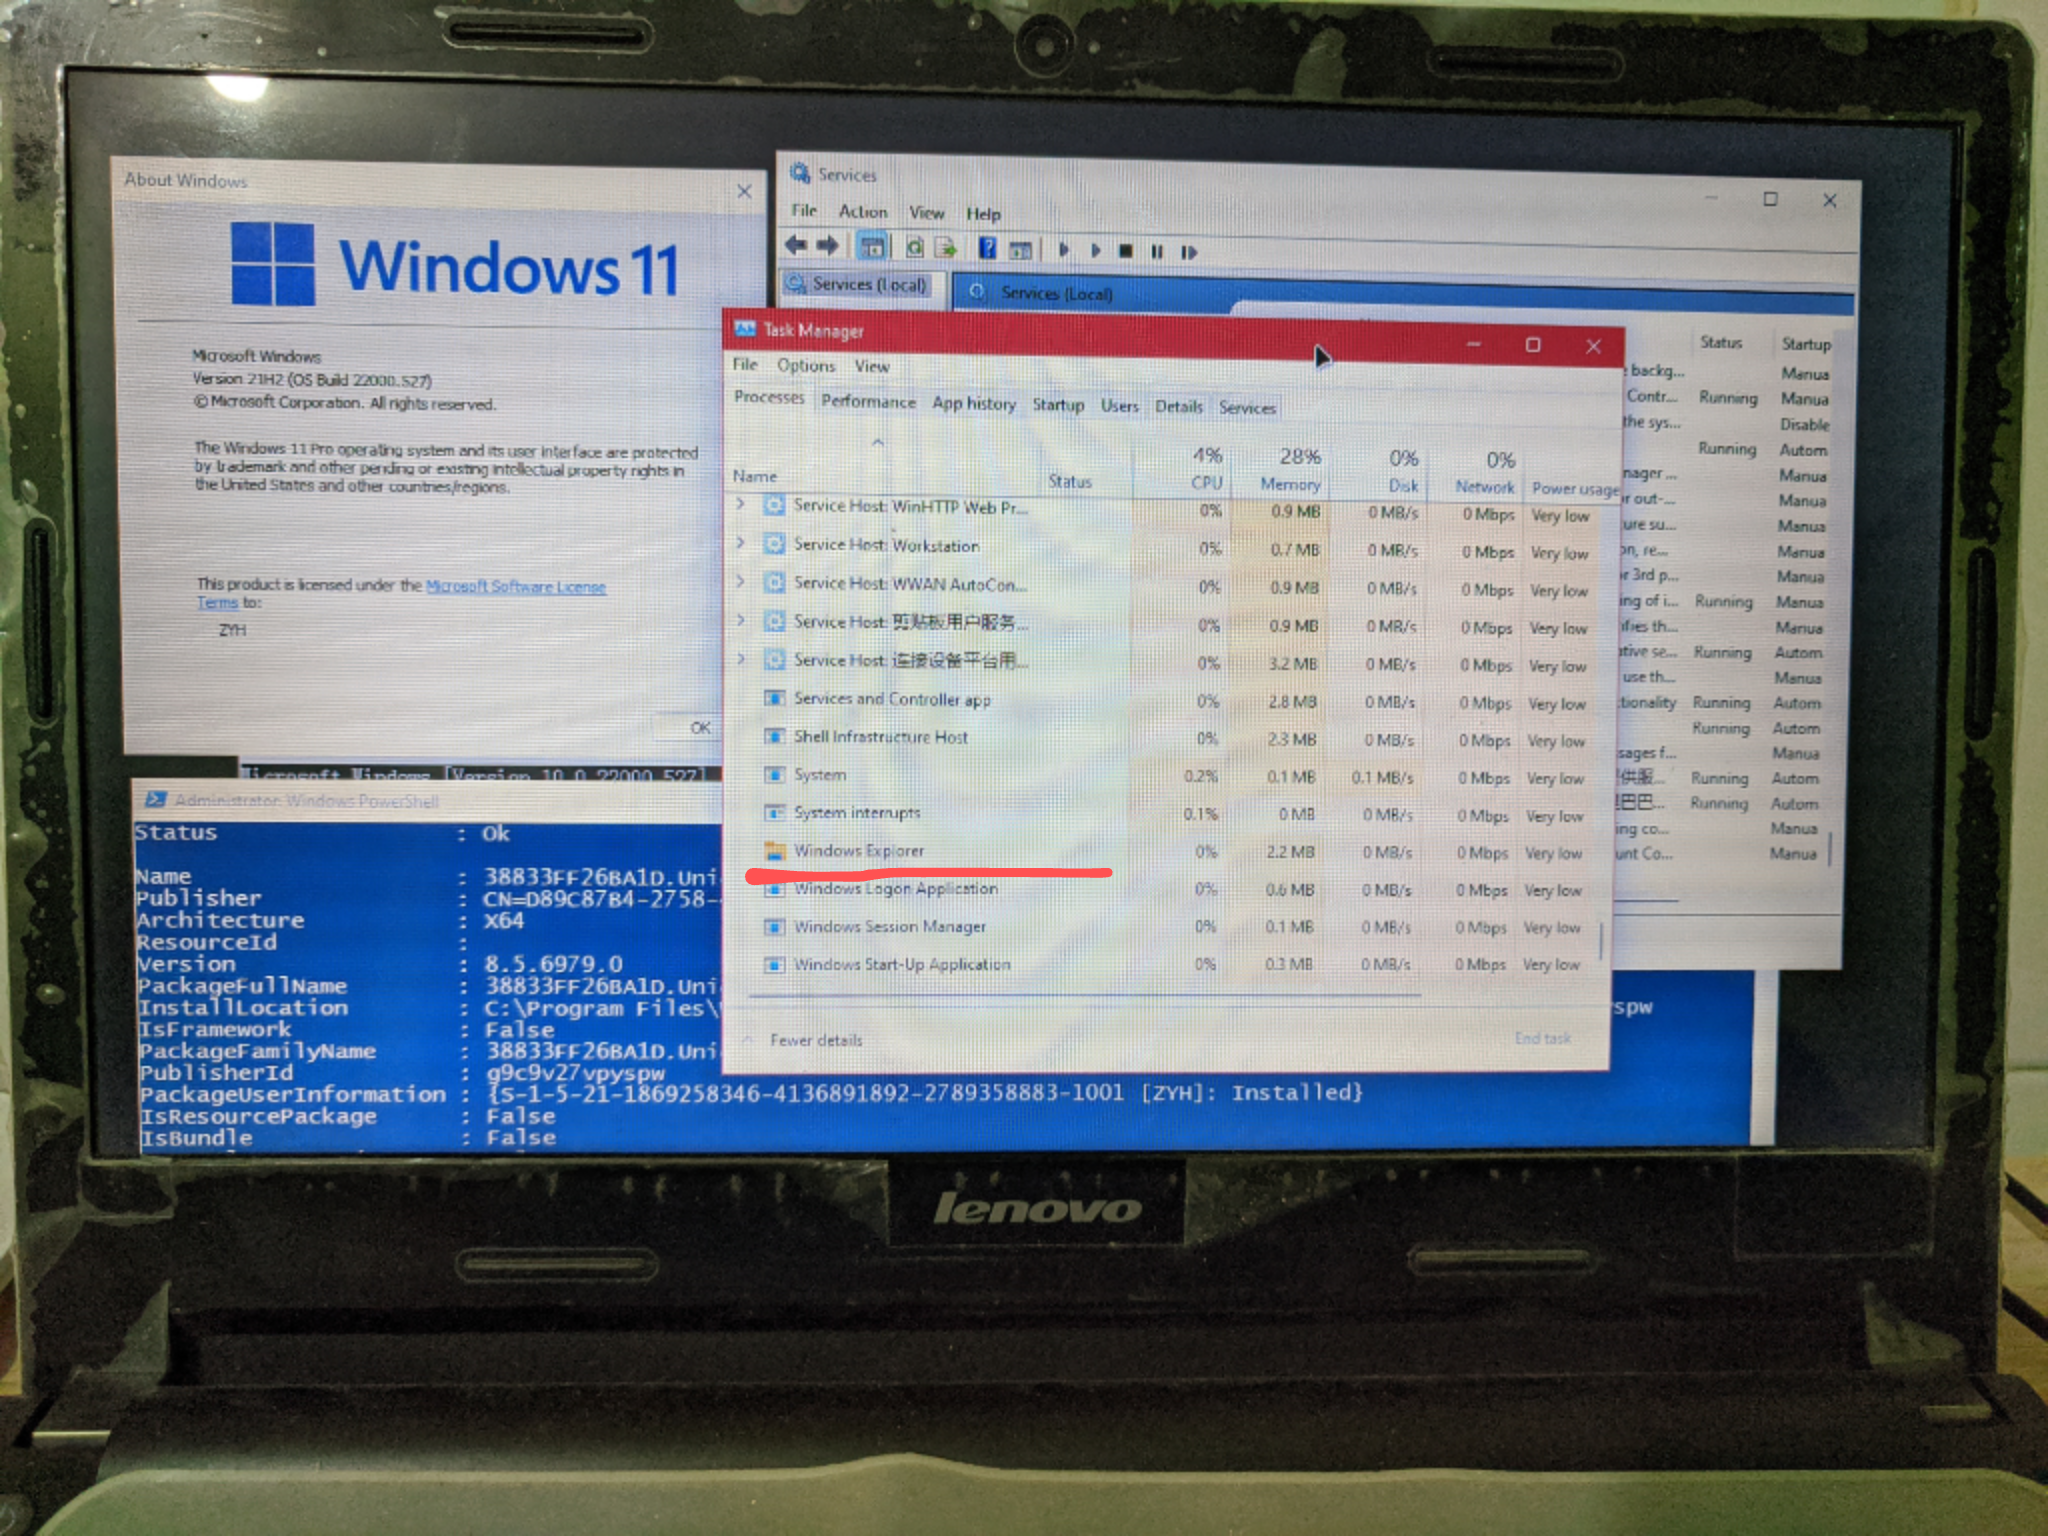2048x1536 pixels.
Task: Expand the Service Host row using 3.2 MB
Action: point(741,658)
